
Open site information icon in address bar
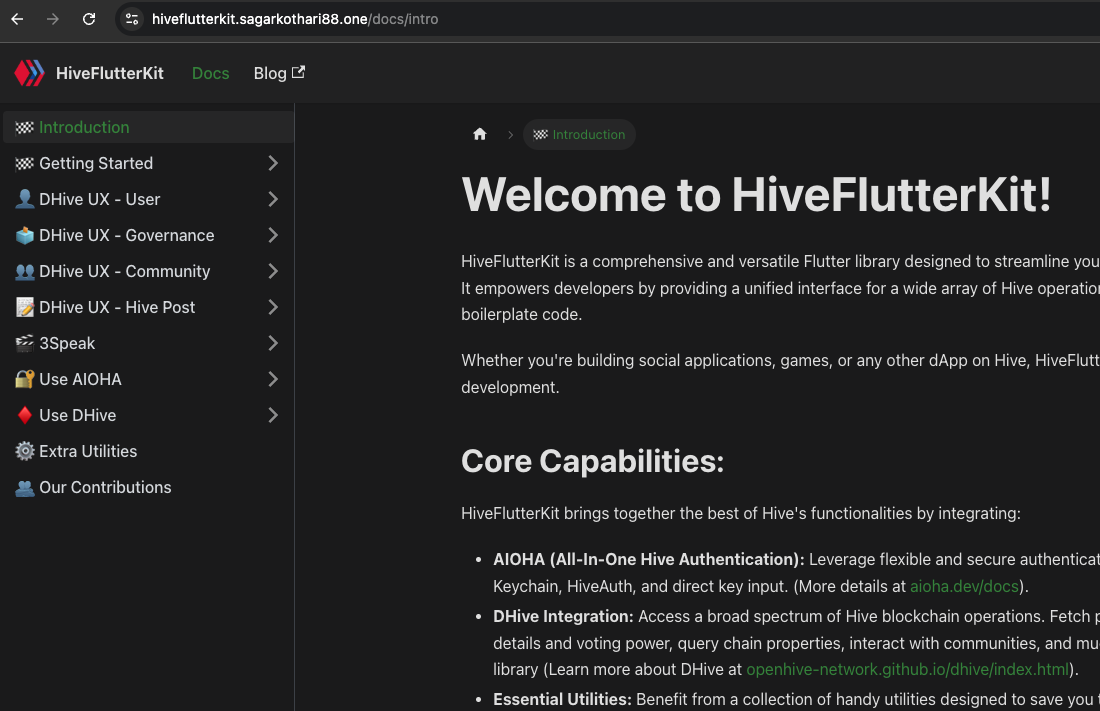click(132, 19)
